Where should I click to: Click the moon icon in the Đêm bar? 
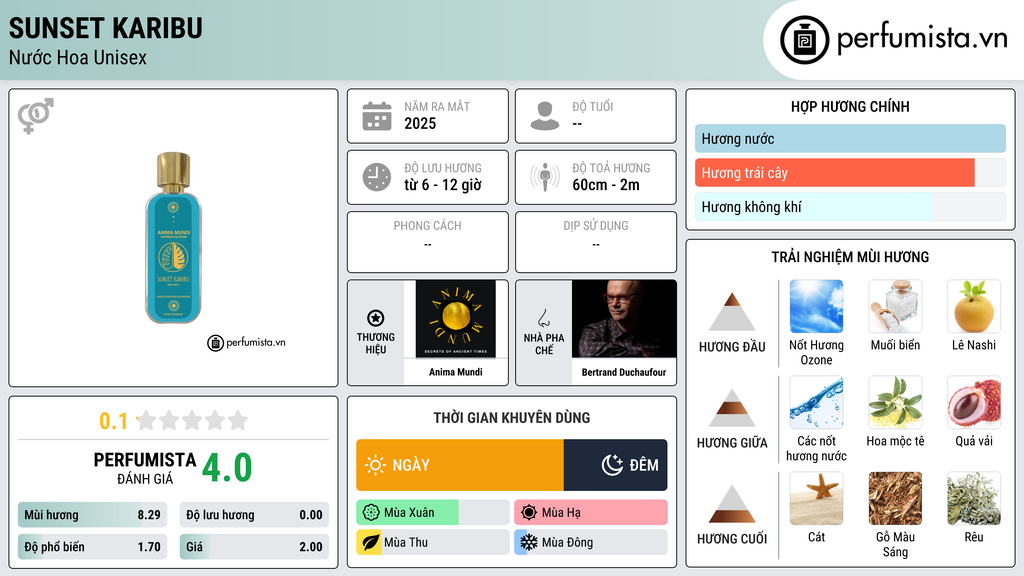click(x=612, y=465)
